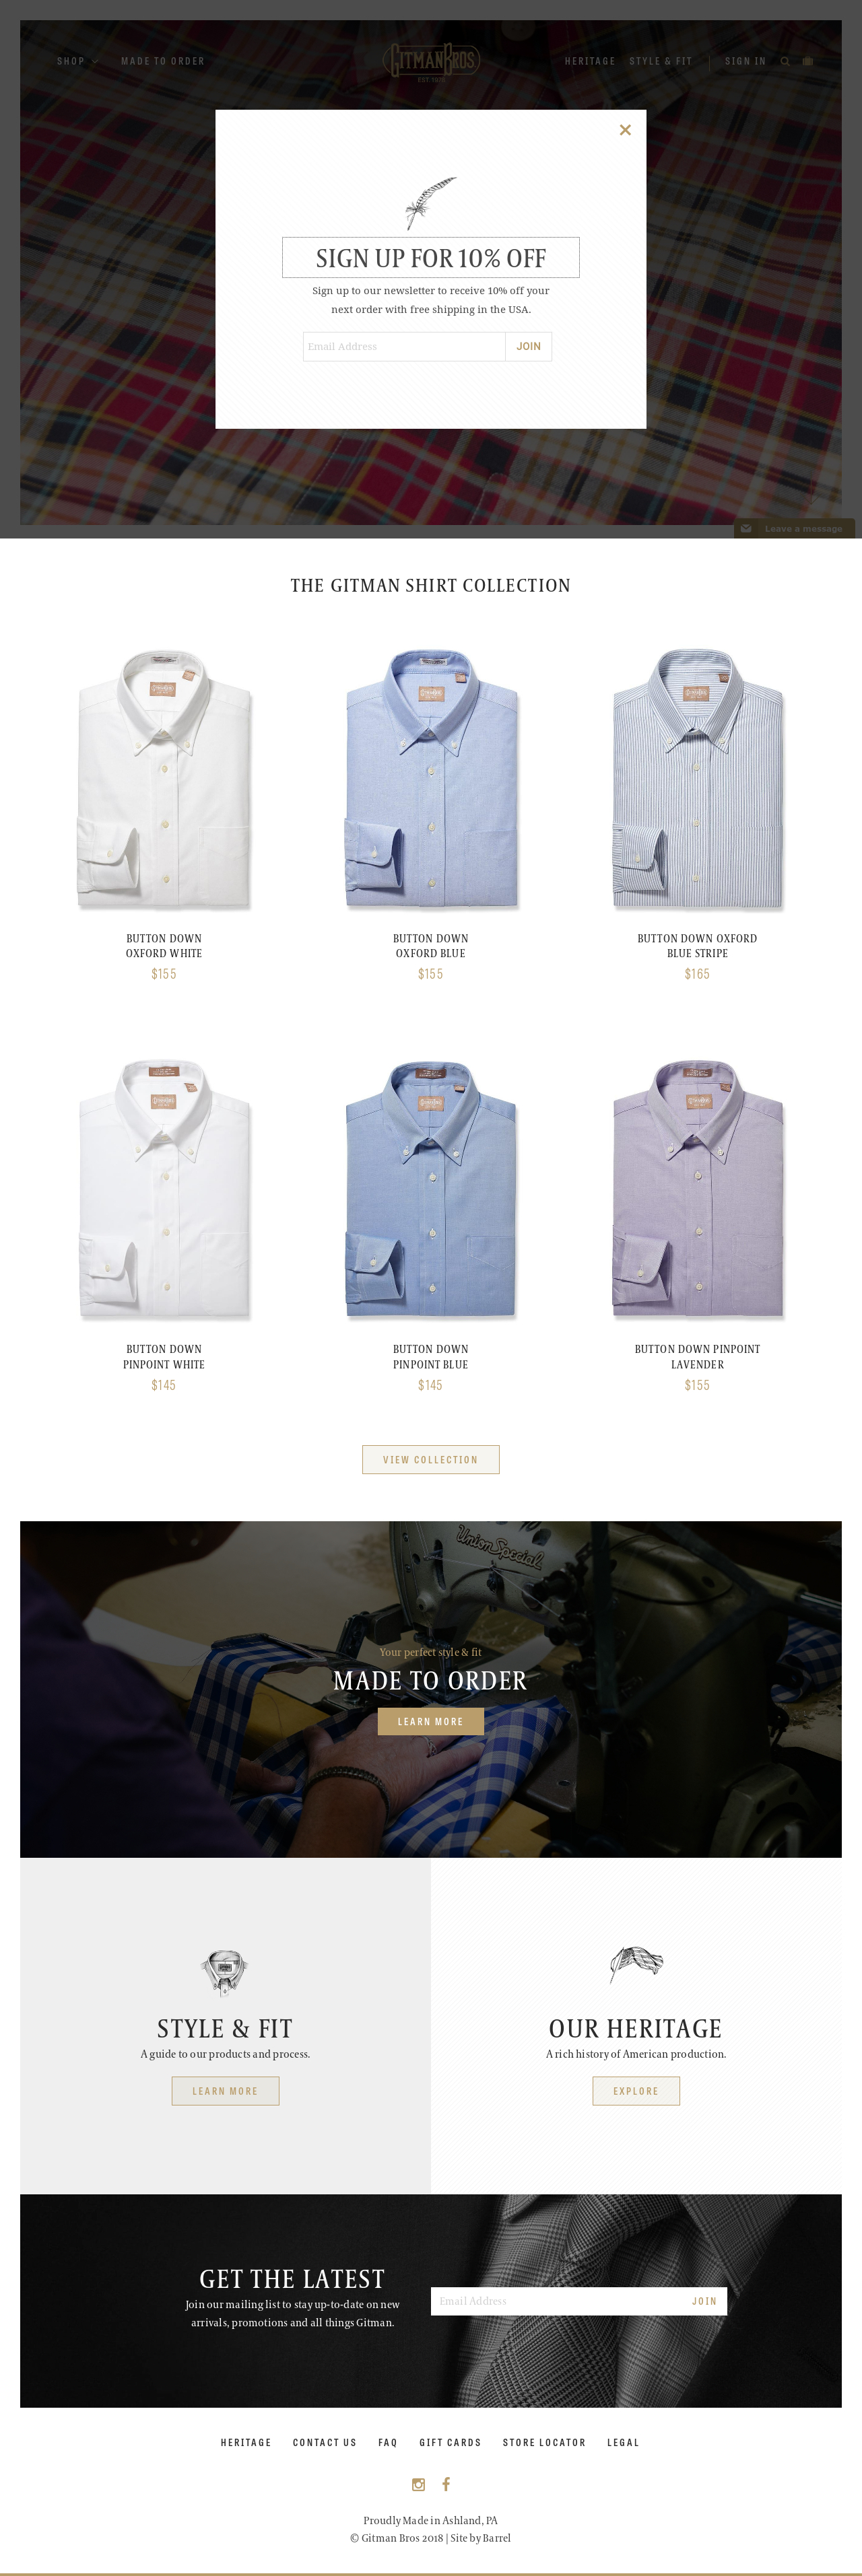Open the Store Locator footer link
The width and height of the screenshot is (862, 2576).
tap(544, 2443)
